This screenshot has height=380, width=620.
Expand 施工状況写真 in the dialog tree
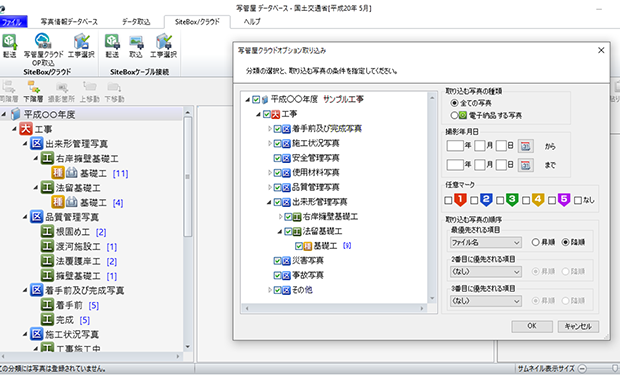pyautogui.click(x=270, y=144)
